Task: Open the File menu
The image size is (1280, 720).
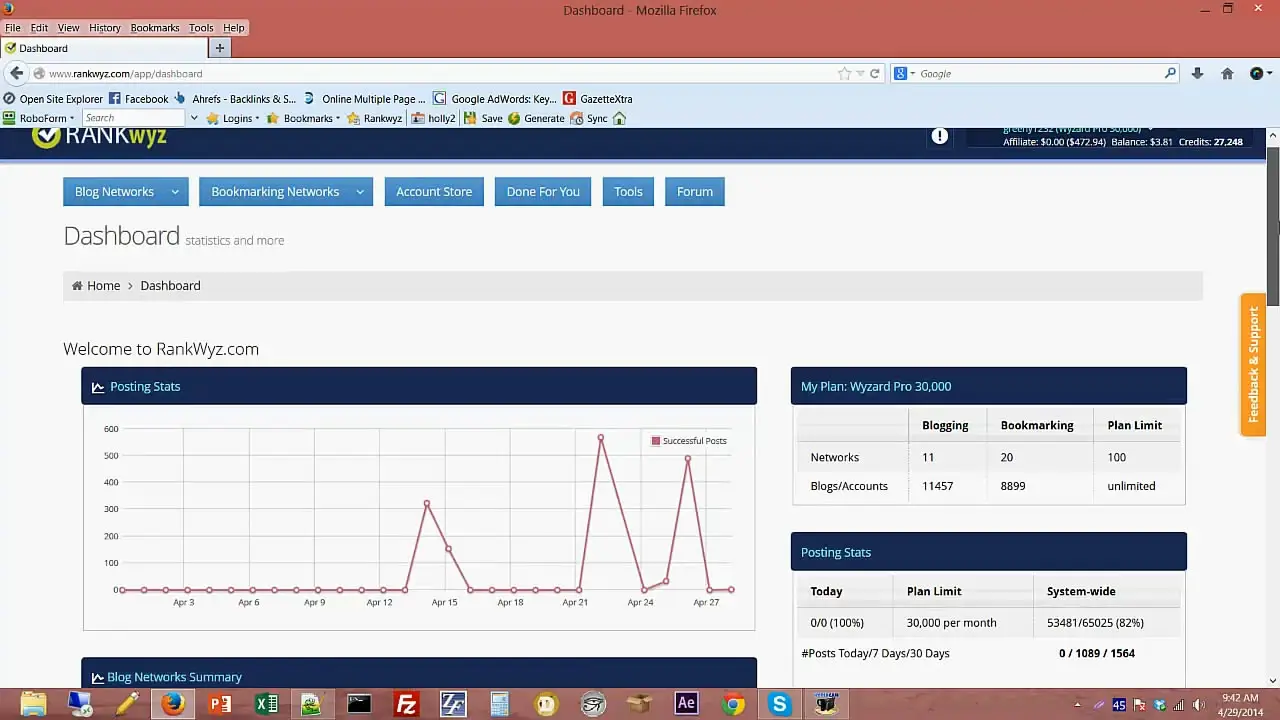Action: pos(13,28)
